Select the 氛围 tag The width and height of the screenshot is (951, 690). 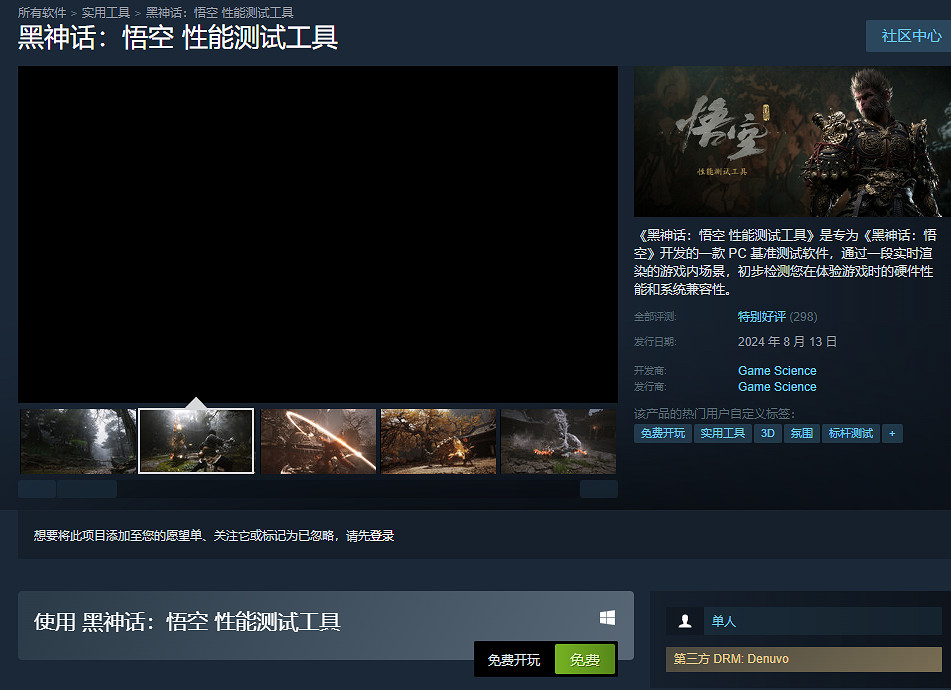802,433
